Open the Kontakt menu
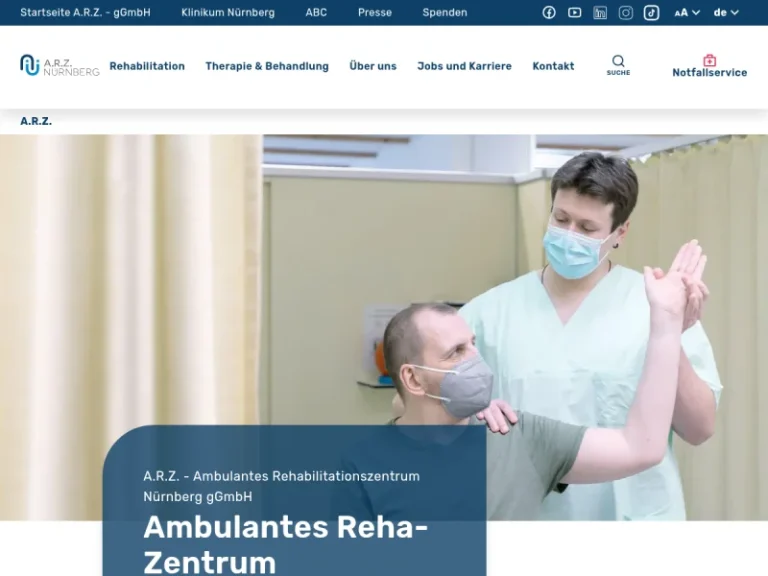Viewport: 768px width, 576px height. point(553,66)
